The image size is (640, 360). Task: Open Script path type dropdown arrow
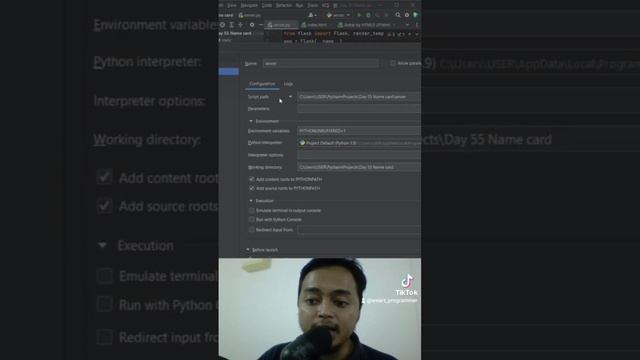click(290, 97)
